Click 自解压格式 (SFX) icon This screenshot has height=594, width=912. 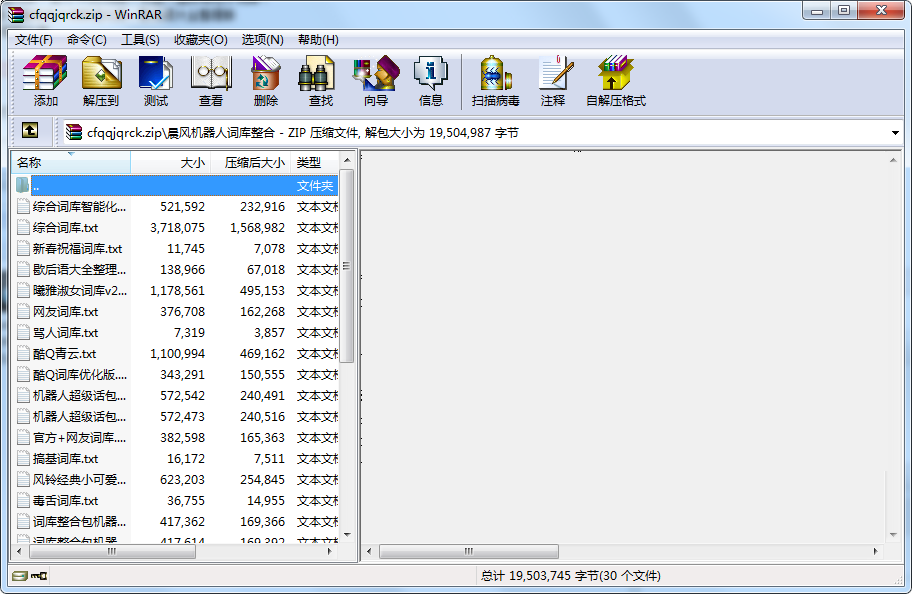point(616,81)
